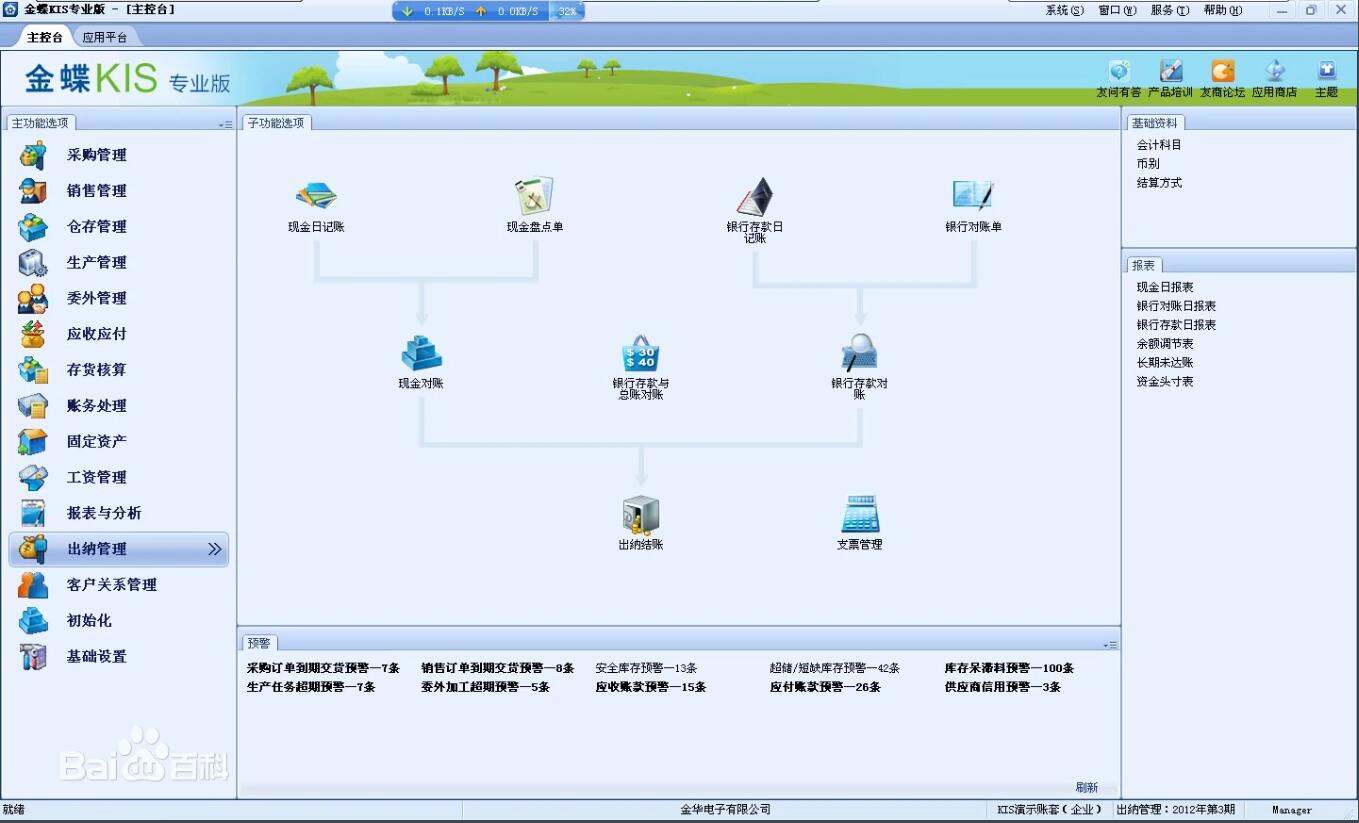The image size is (1359, 823).
Task: Open the 现金日报表 report
Action: (x=1165, y=287)
